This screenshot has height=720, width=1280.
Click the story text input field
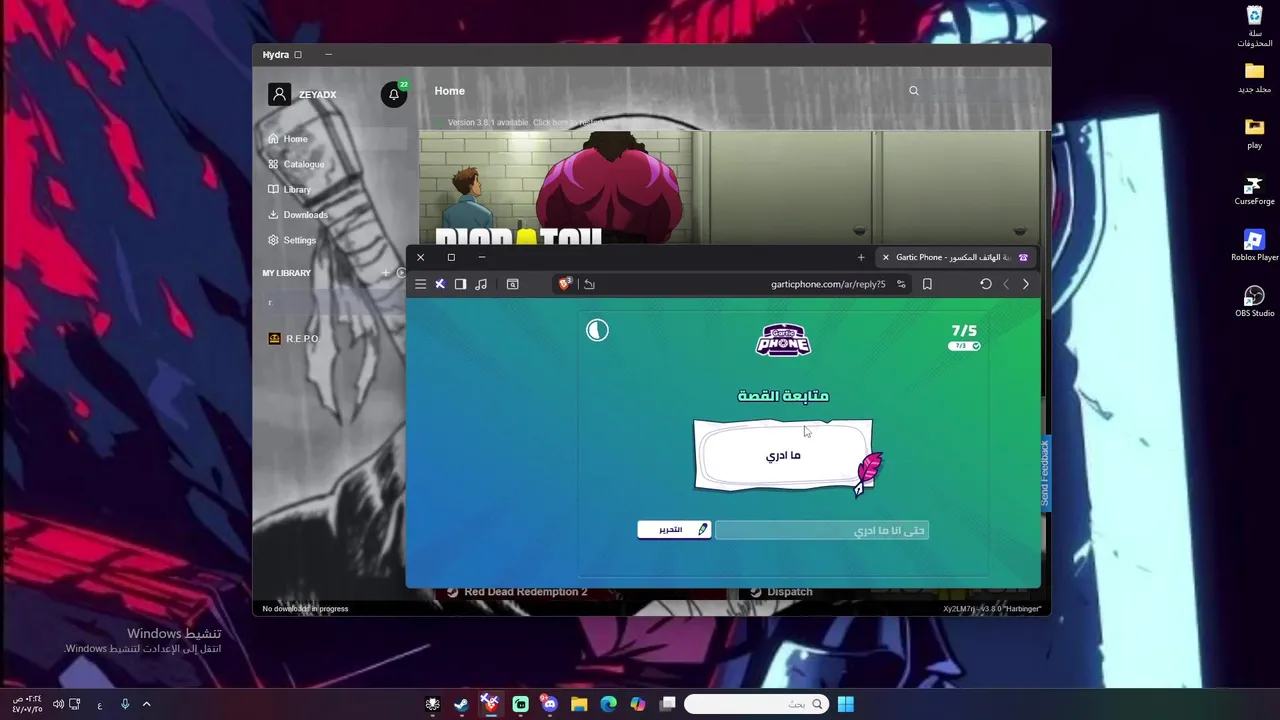(x=822, y=530)
